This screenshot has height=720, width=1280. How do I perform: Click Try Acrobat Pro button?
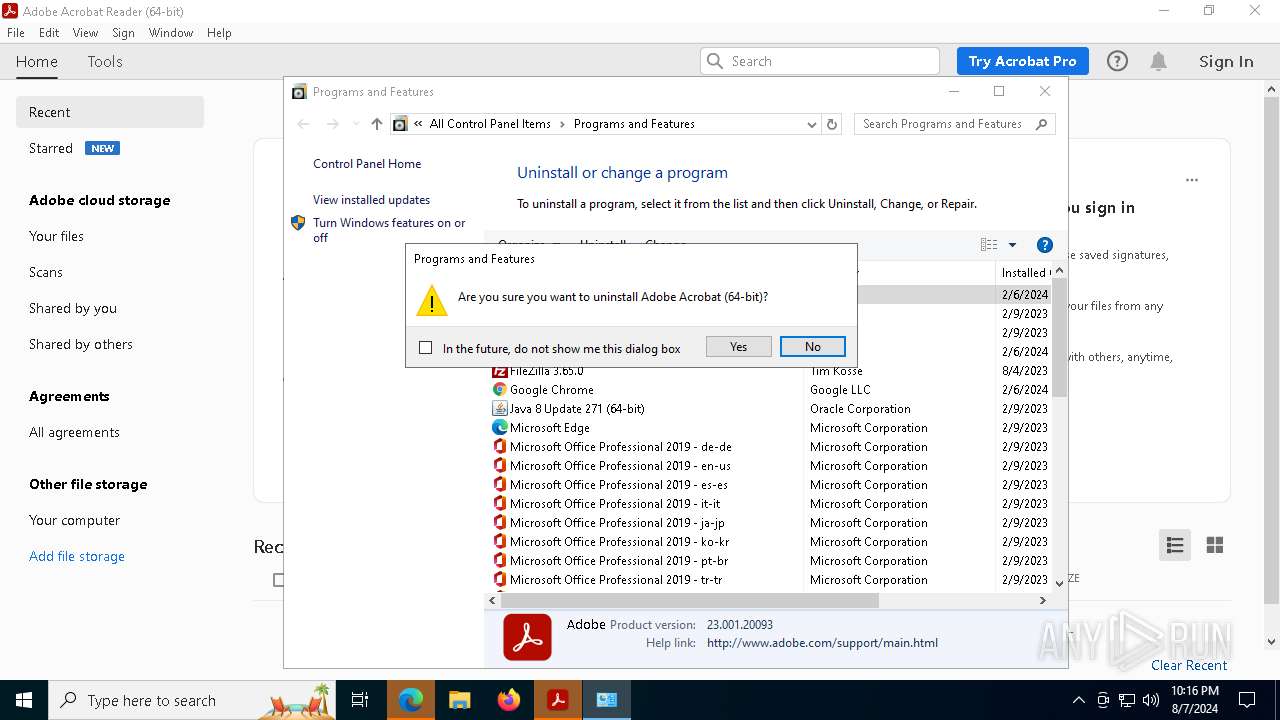tap(1022, 61)
